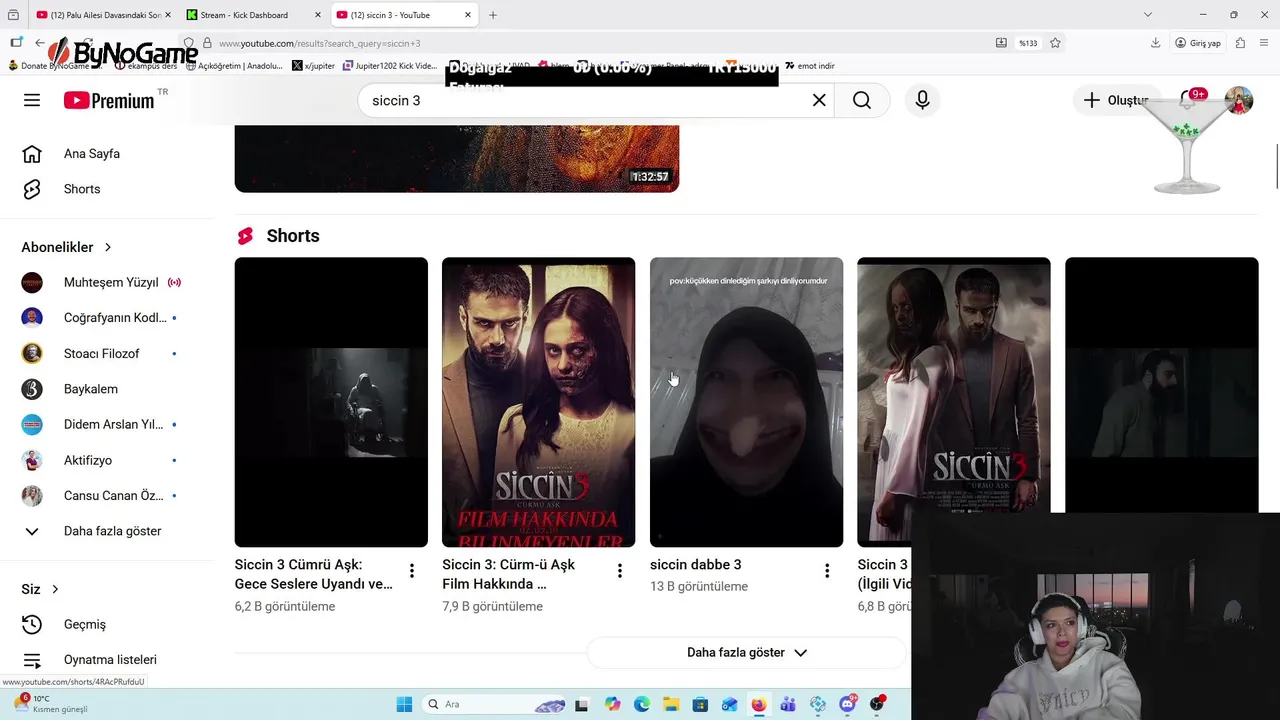Open the Siccin 3 Cümrü Aşk short thumbnail

click(331, 402)
